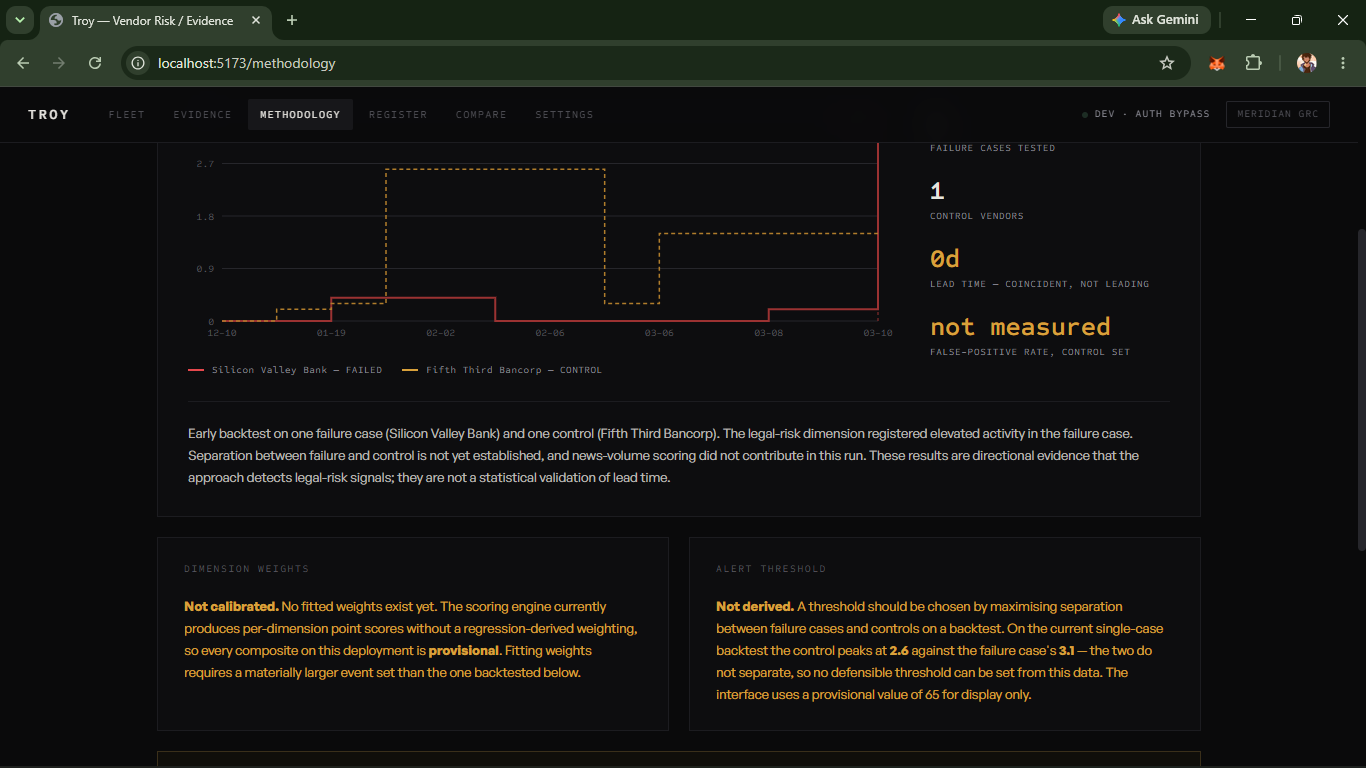Open Settings in top navigation
Image resolution: width=1366 pixels, height=768 pixels.
(564, 115)
